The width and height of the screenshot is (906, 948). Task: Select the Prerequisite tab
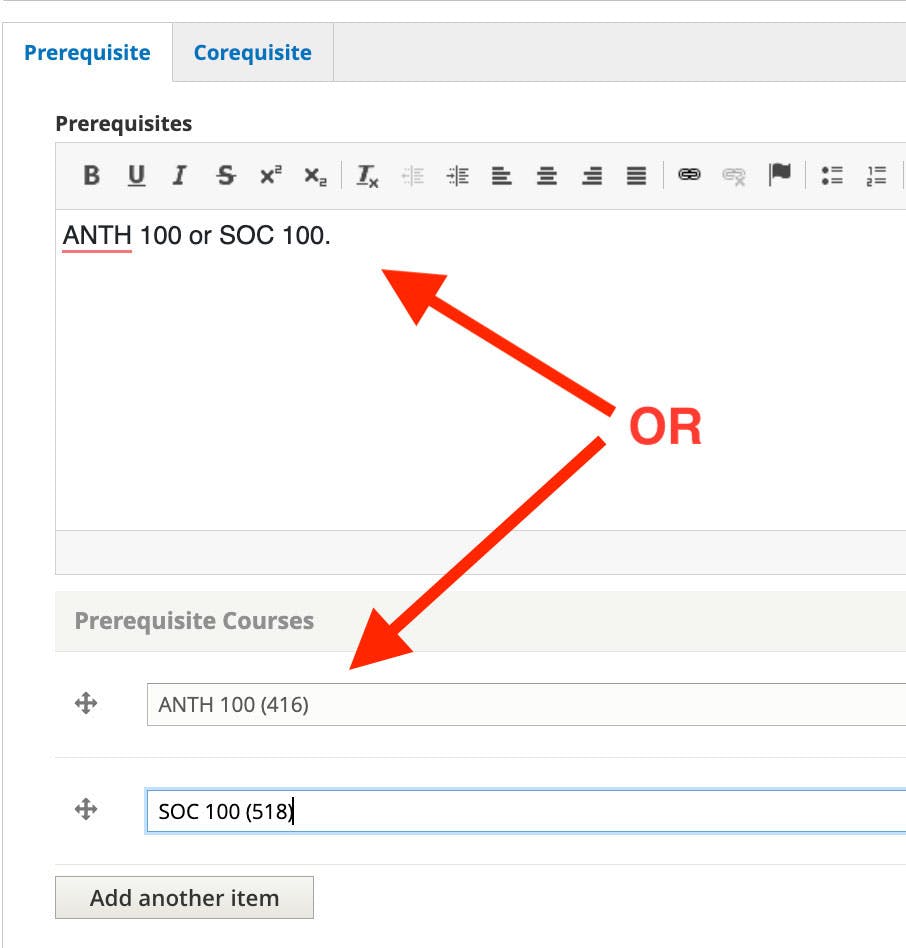(87, 53)
